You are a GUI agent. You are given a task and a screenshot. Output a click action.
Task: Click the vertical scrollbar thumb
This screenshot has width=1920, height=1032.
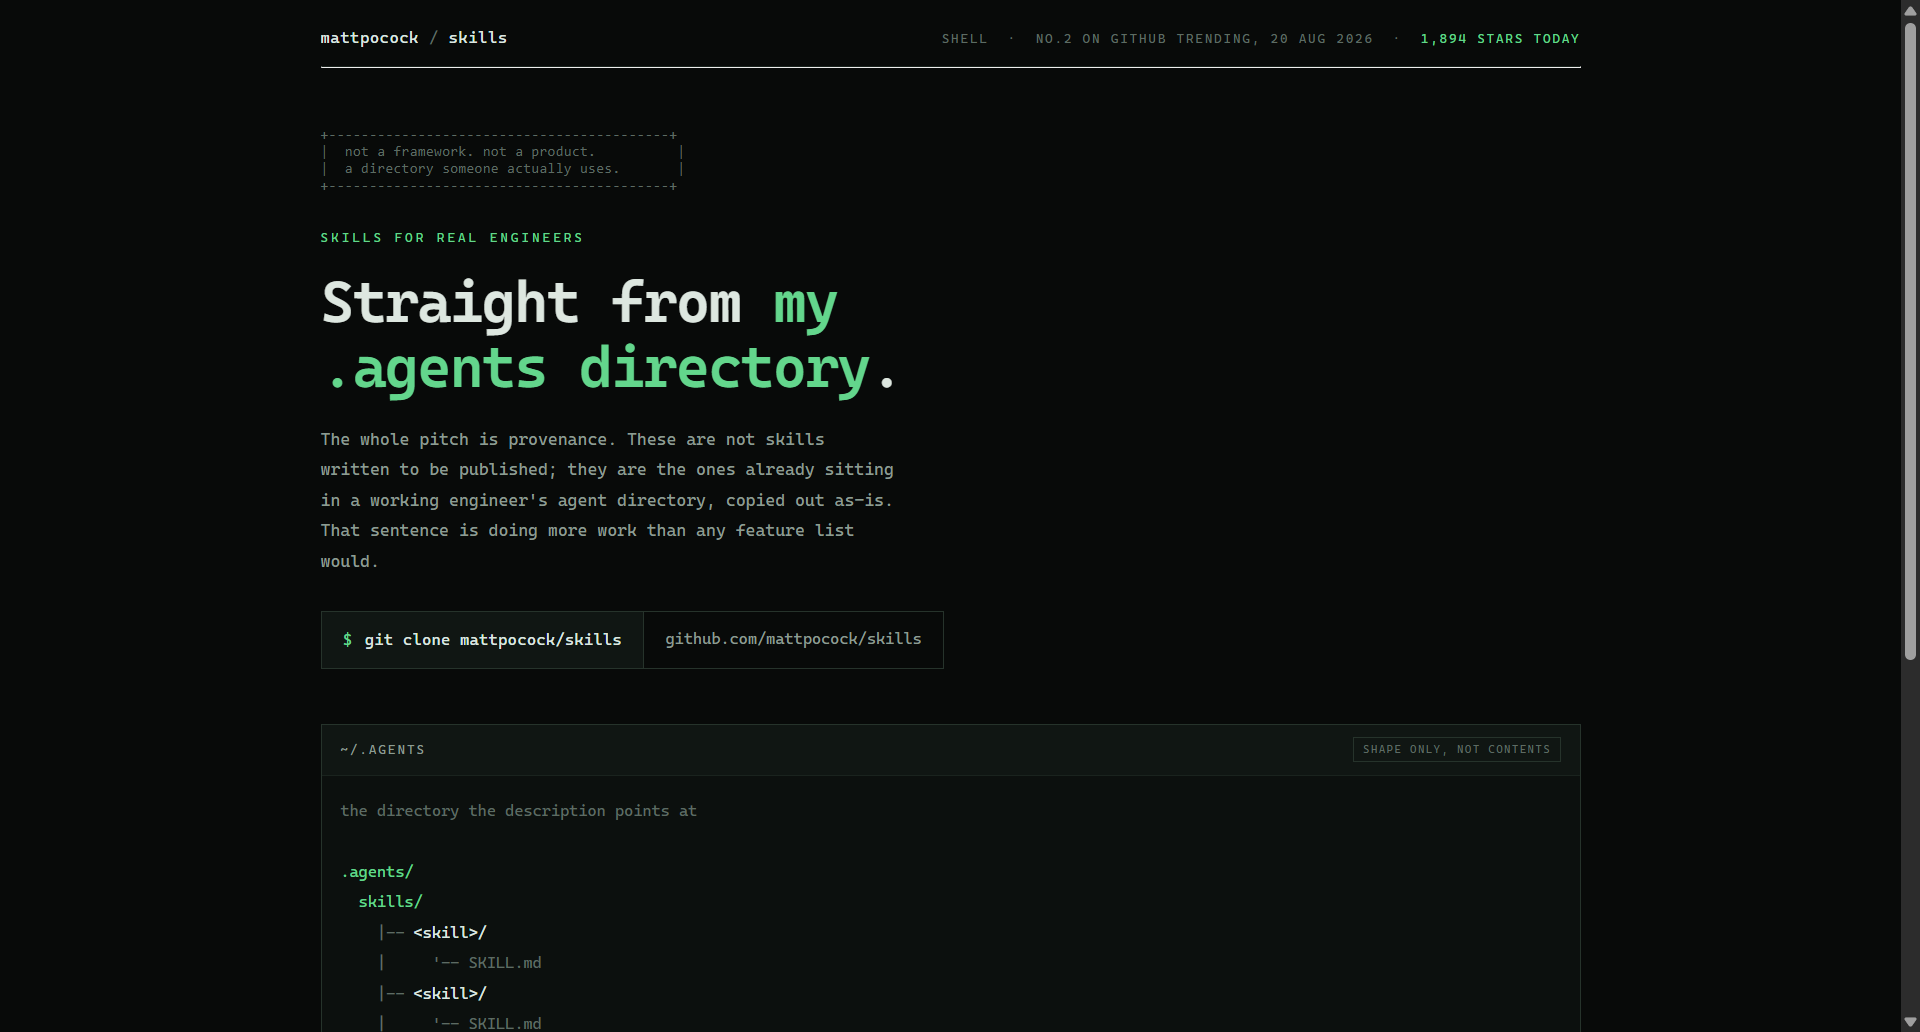pos(1910,340)
